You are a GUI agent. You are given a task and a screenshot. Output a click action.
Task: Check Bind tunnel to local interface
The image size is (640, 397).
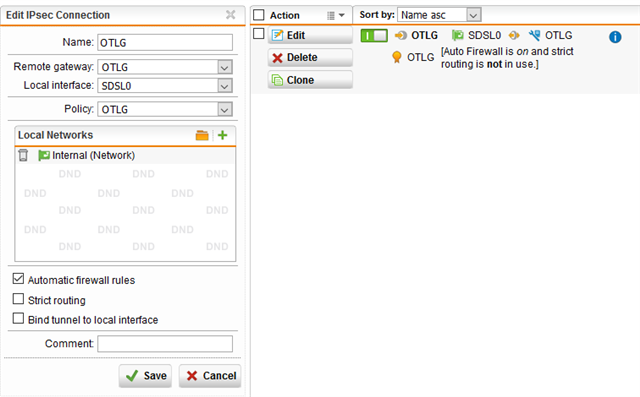(x=18, y=318)
